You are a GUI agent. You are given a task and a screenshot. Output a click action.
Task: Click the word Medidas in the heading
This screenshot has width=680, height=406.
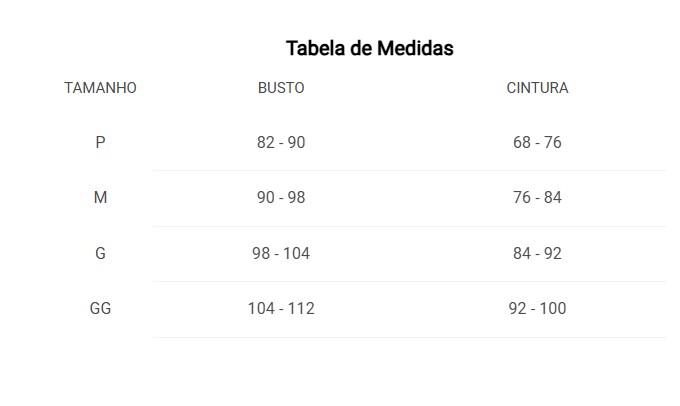coord(415,48)
